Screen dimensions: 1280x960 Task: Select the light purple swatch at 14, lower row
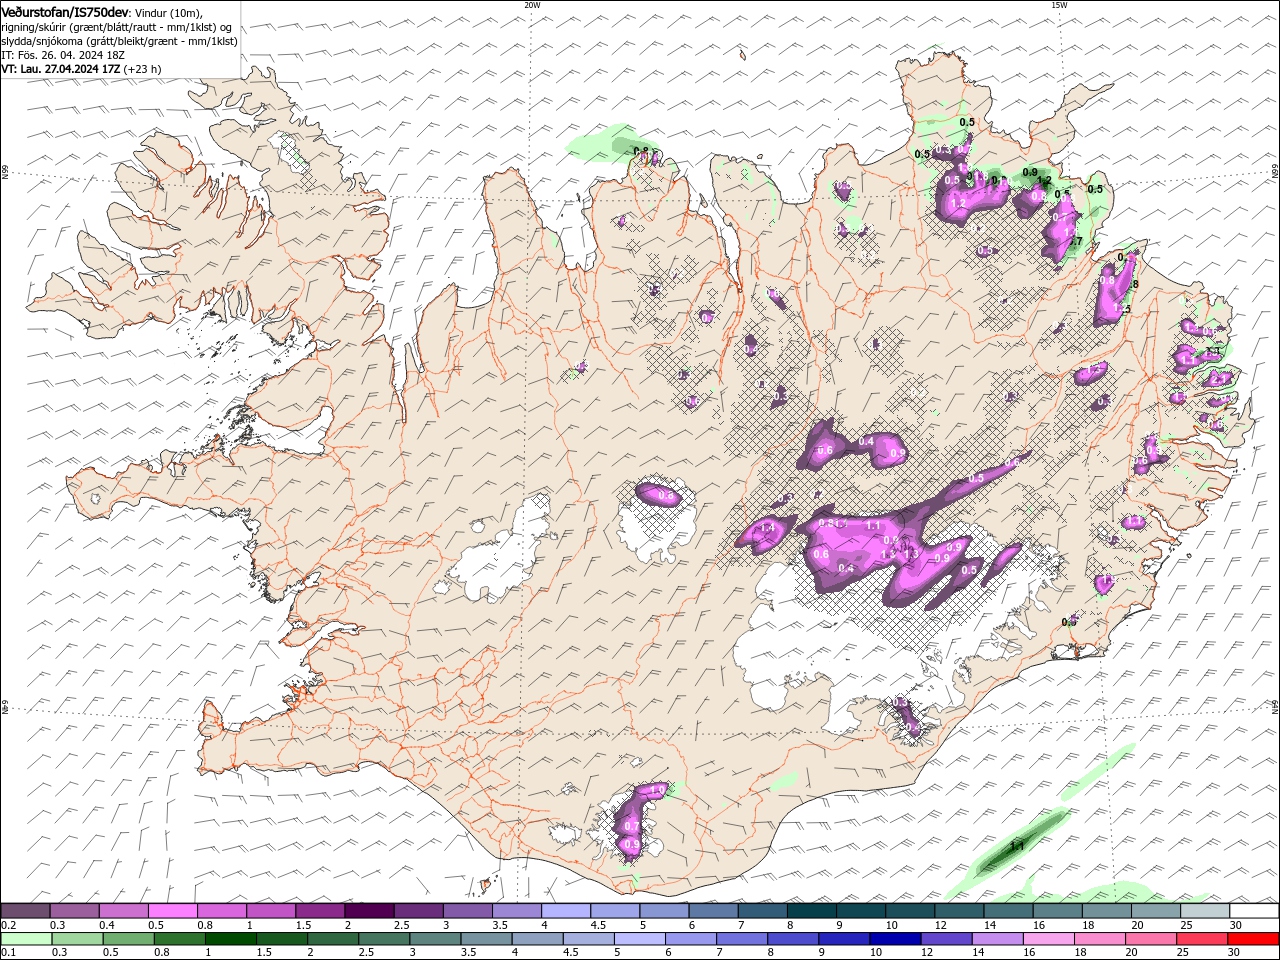click(996, 939)
